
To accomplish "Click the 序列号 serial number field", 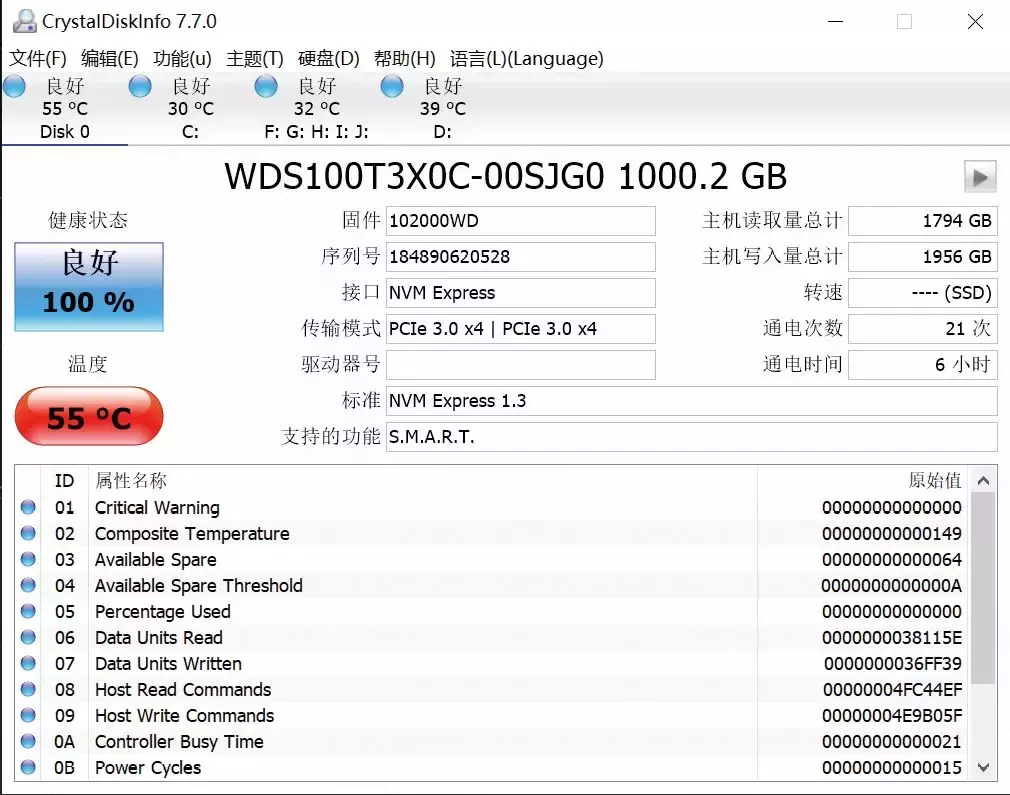I will (520, 257).
